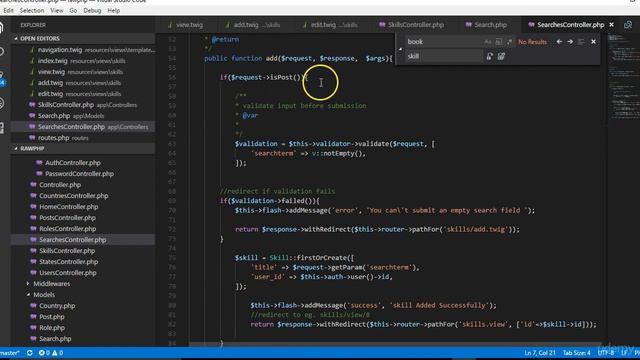Click the Replace All button icon
The height and width of the screenshot is (360, 640).
[501, 56]
